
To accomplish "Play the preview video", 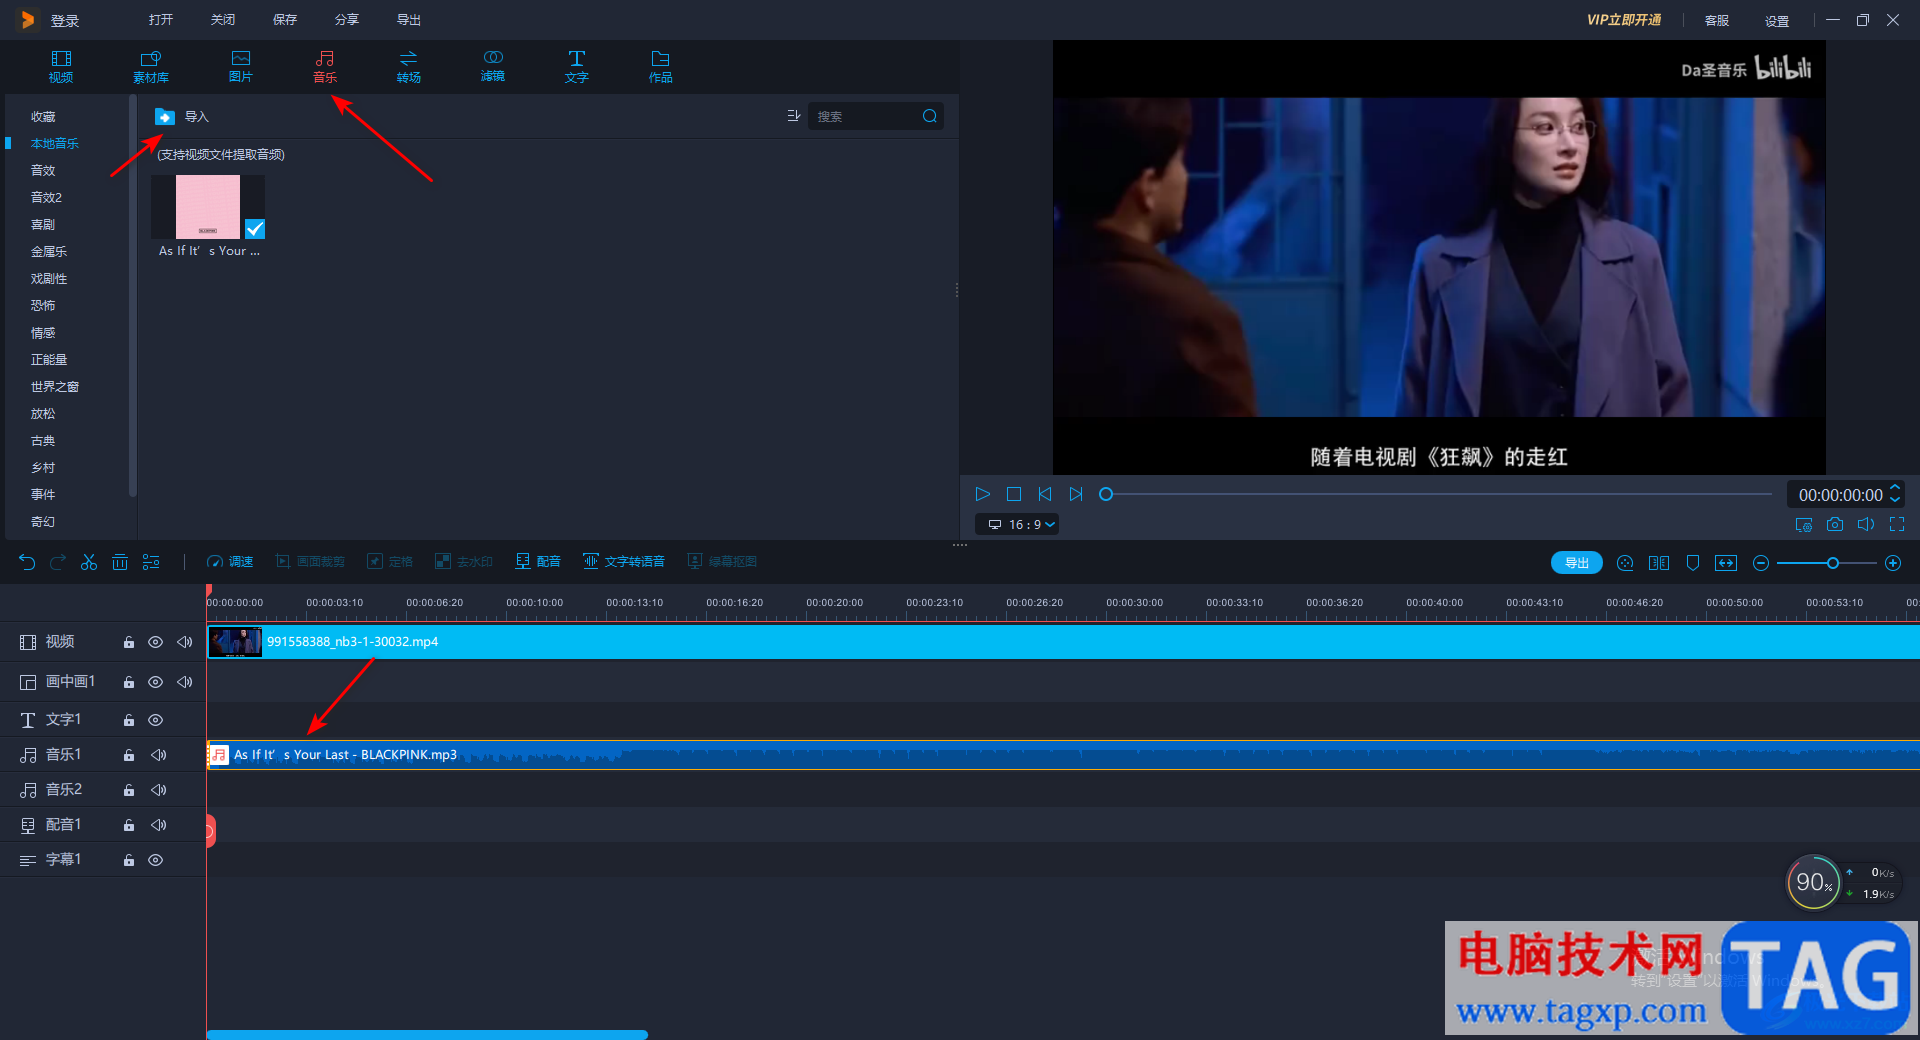I will click(983, 494).
